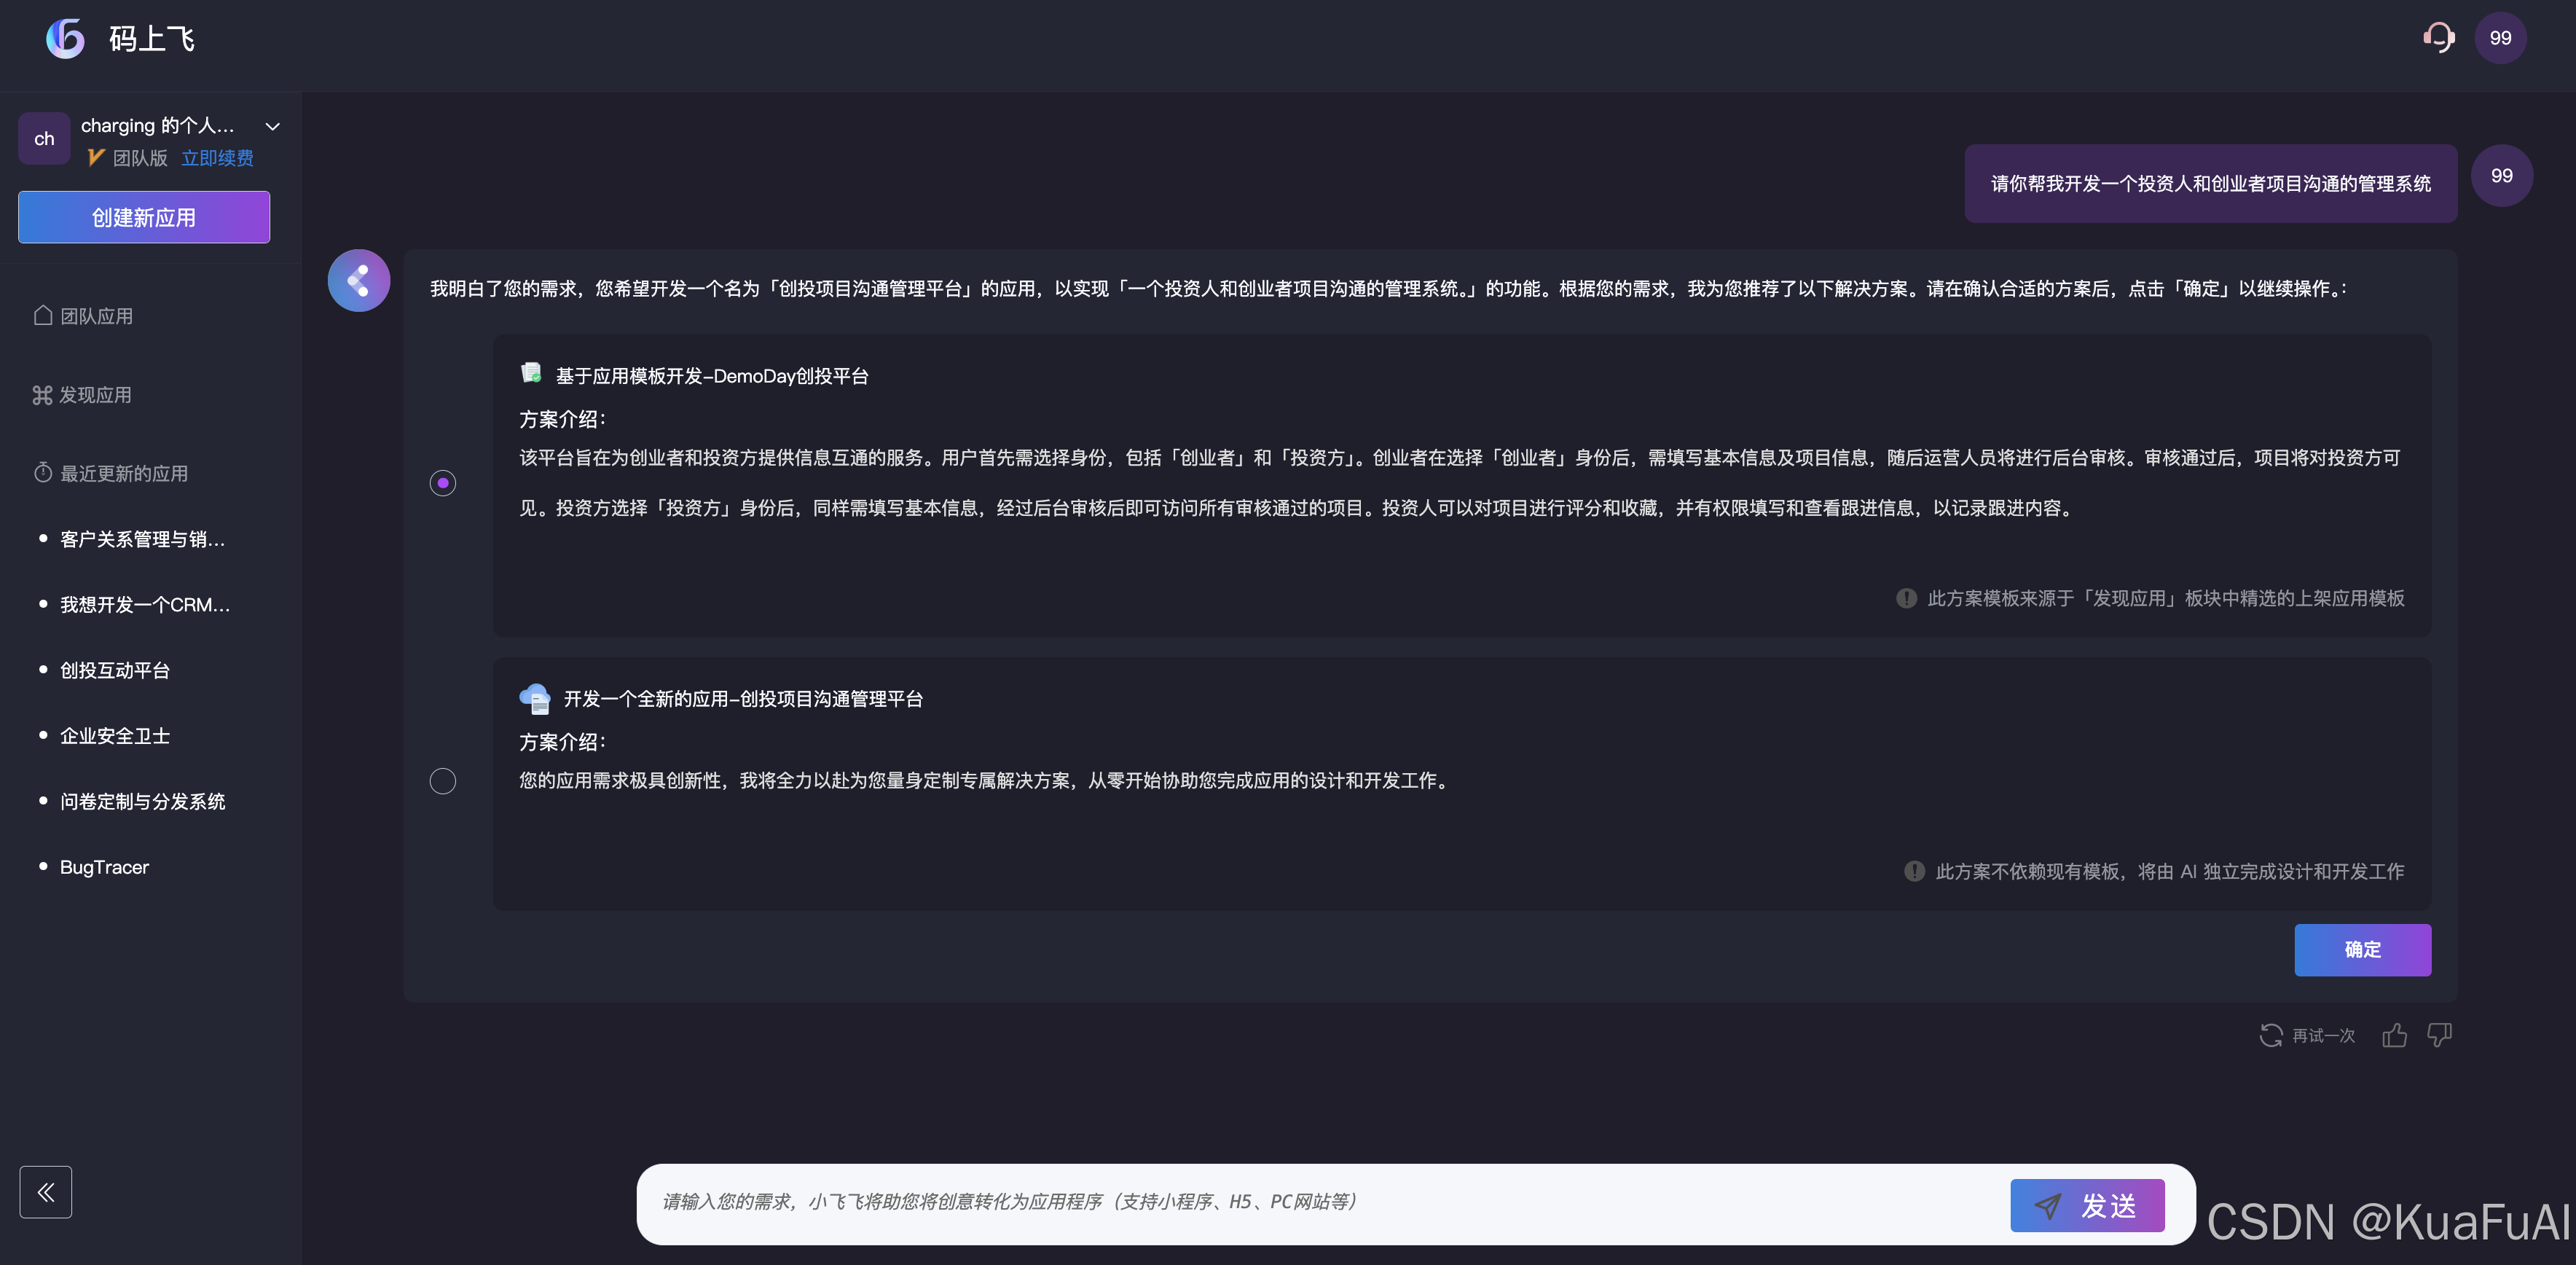Click the 码上飞 logo icon
This screenshot has height=1265, width=2576.
point(66,38)
